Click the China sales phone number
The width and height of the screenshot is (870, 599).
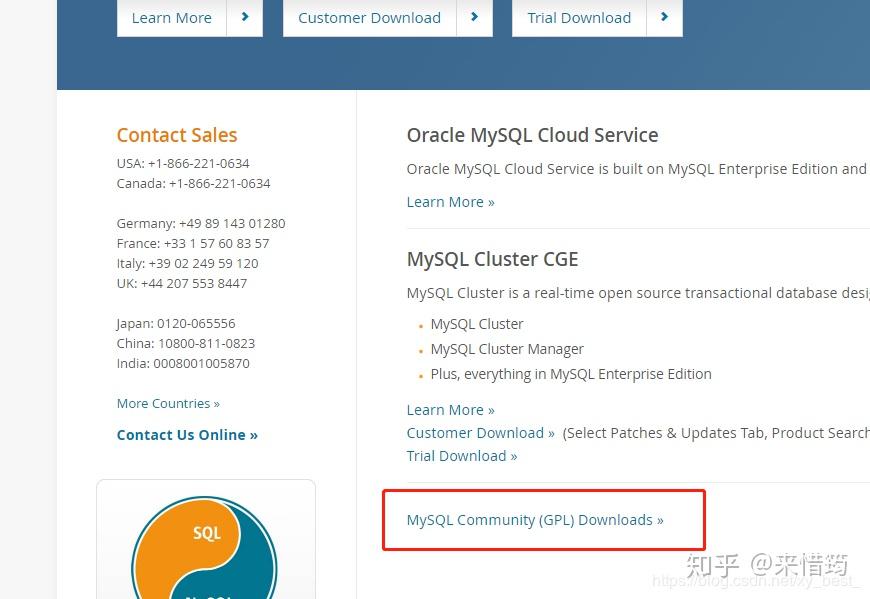pos(206,343)
